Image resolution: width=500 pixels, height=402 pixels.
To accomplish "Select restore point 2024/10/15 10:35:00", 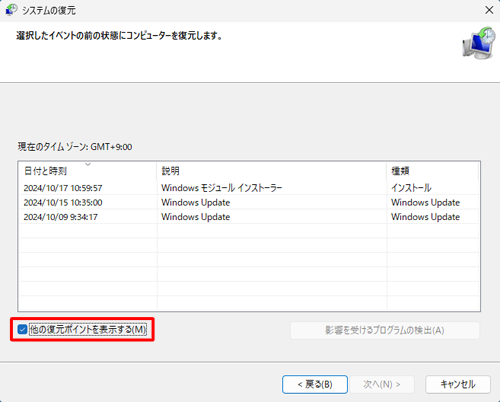I will [x=249, y=202].
